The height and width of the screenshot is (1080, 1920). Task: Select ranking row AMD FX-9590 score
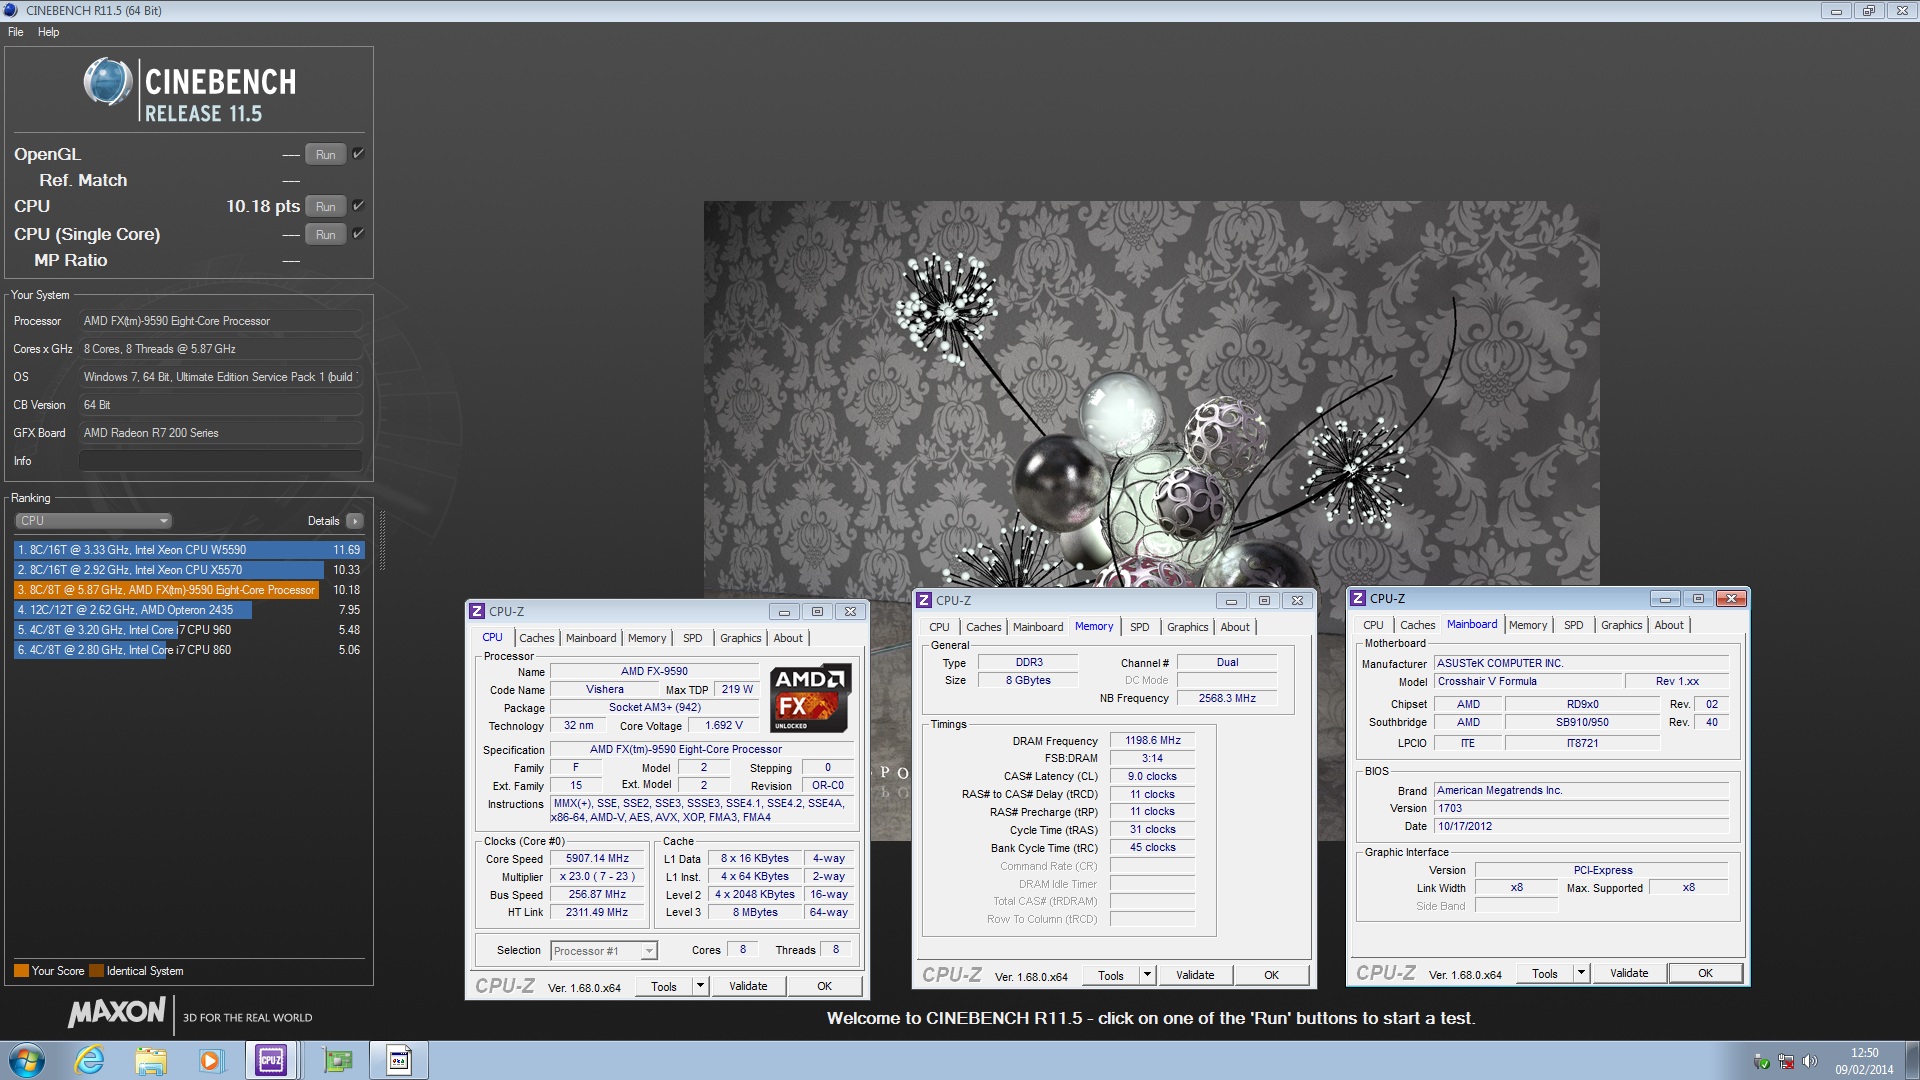188,590
